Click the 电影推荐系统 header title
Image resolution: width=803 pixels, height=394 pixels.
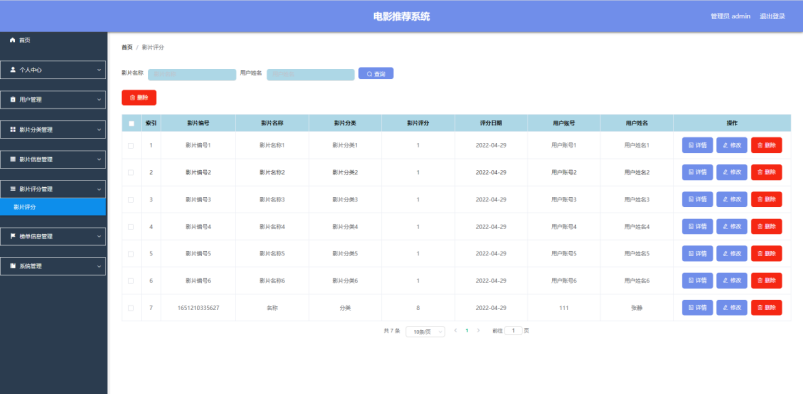(x=402, y=16)
